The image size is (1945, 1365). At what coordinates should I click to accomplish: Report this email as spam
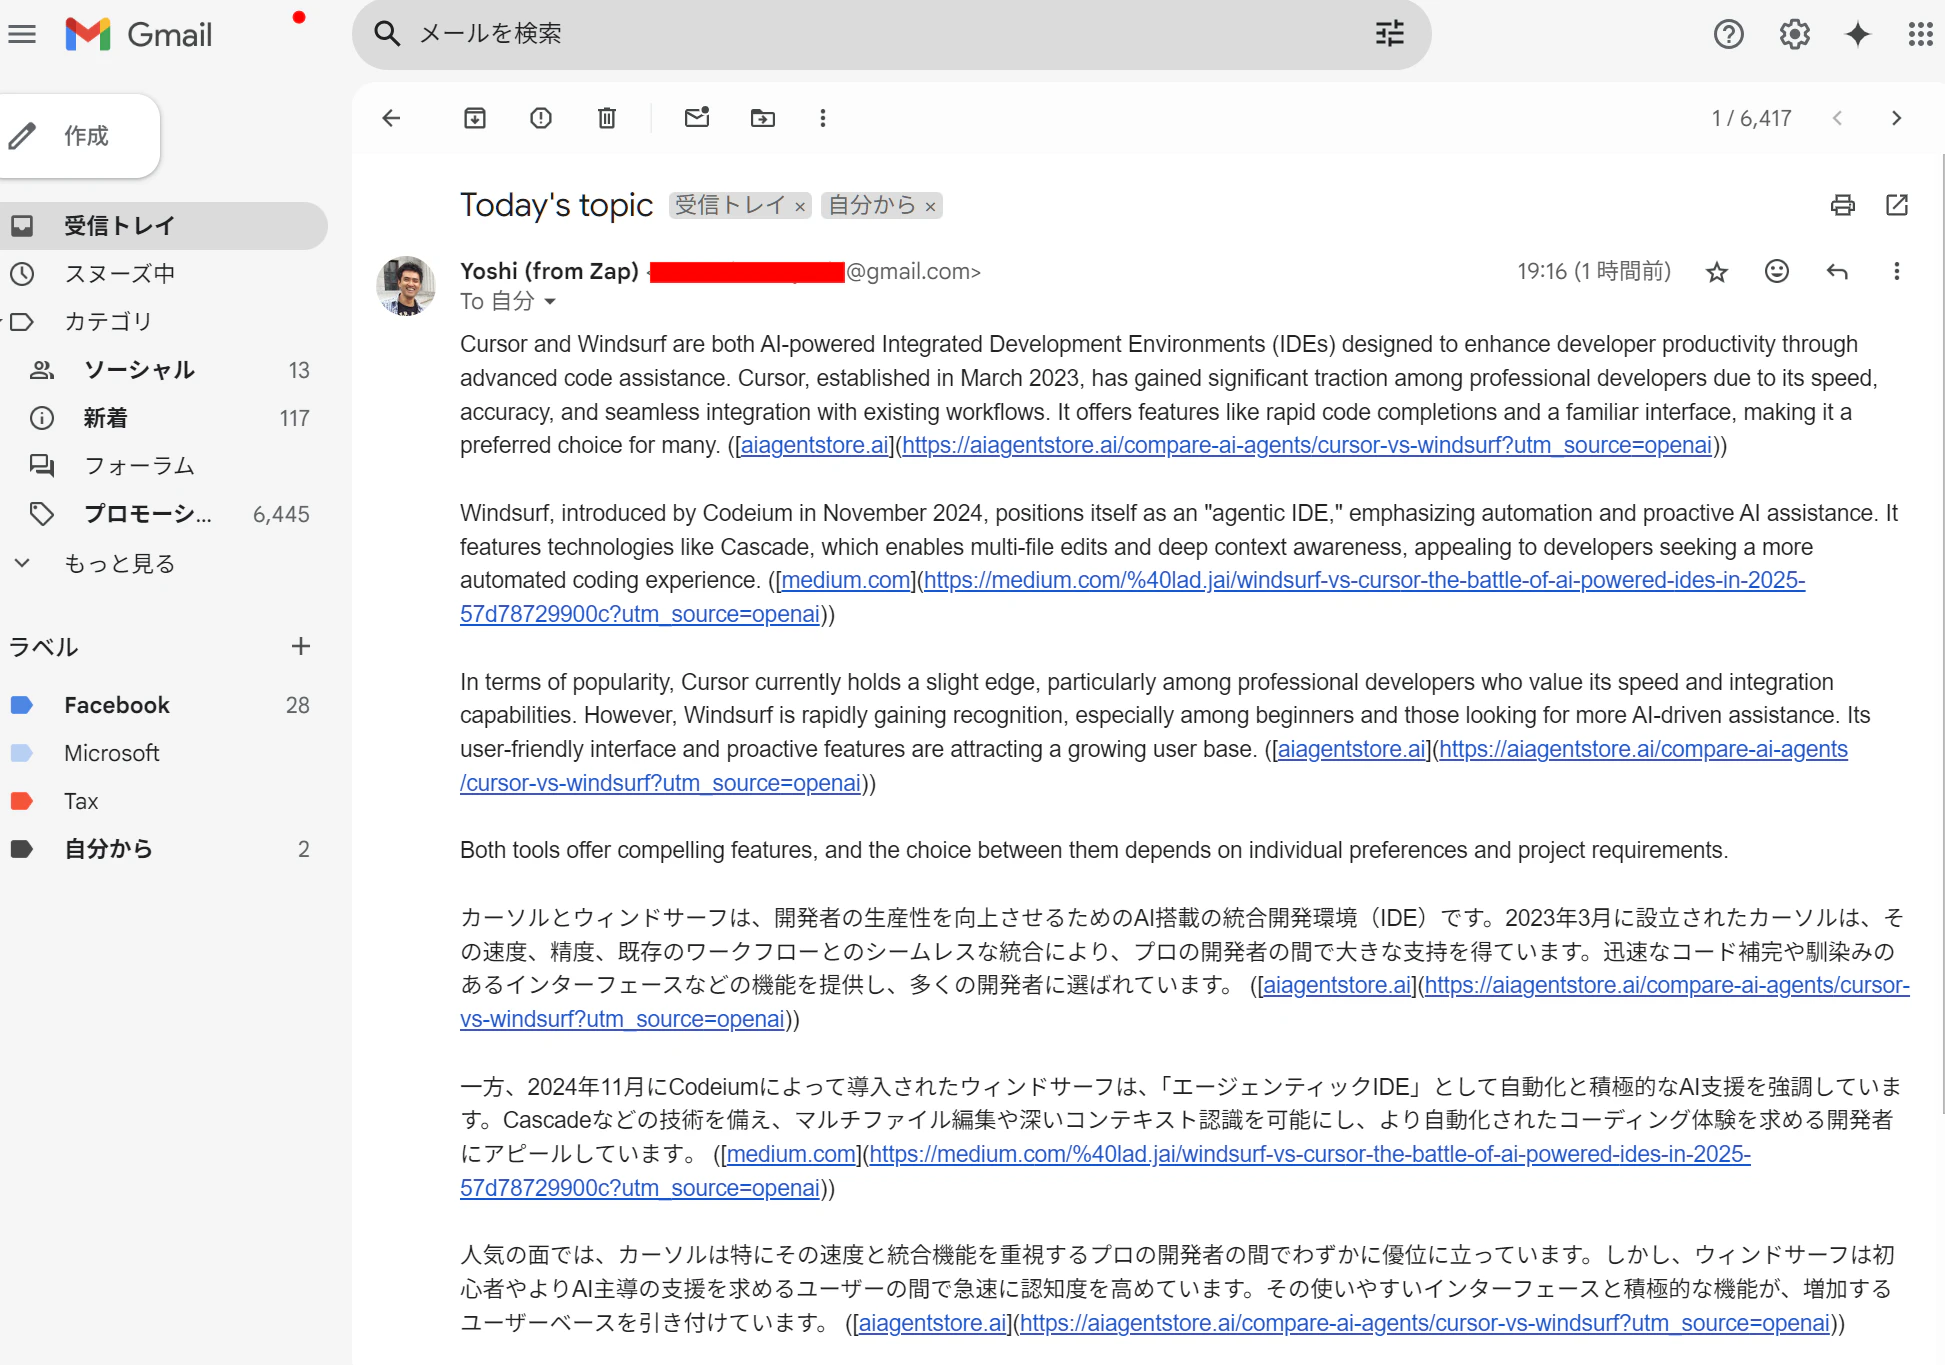coord(541,118)
